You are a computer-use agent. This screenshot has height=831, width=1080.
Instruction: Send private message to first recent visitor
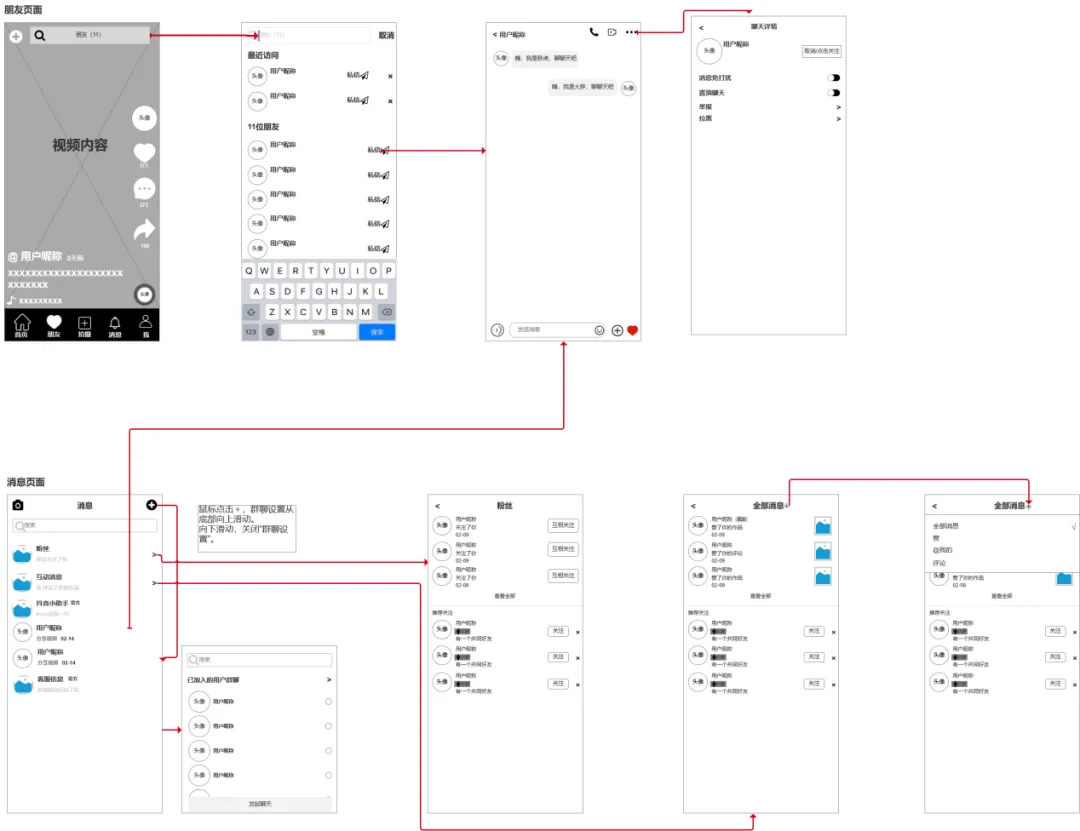(358, 75)
